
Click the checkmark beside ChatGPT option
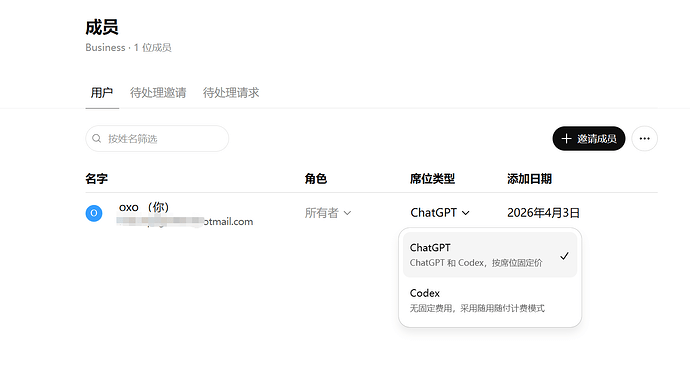tap(564, 256)
